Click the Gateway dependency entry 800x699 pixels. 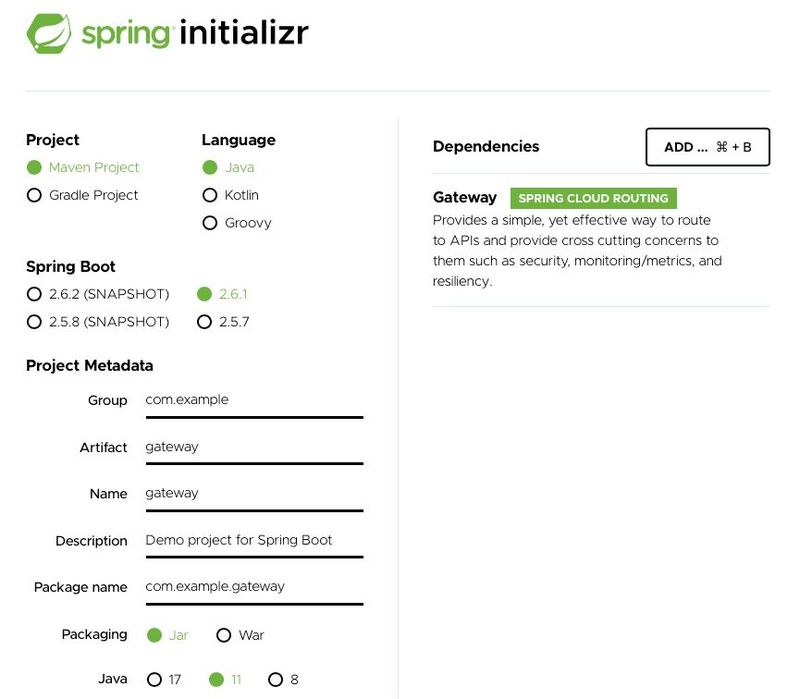pyautogui.click(x=465, y=198)
